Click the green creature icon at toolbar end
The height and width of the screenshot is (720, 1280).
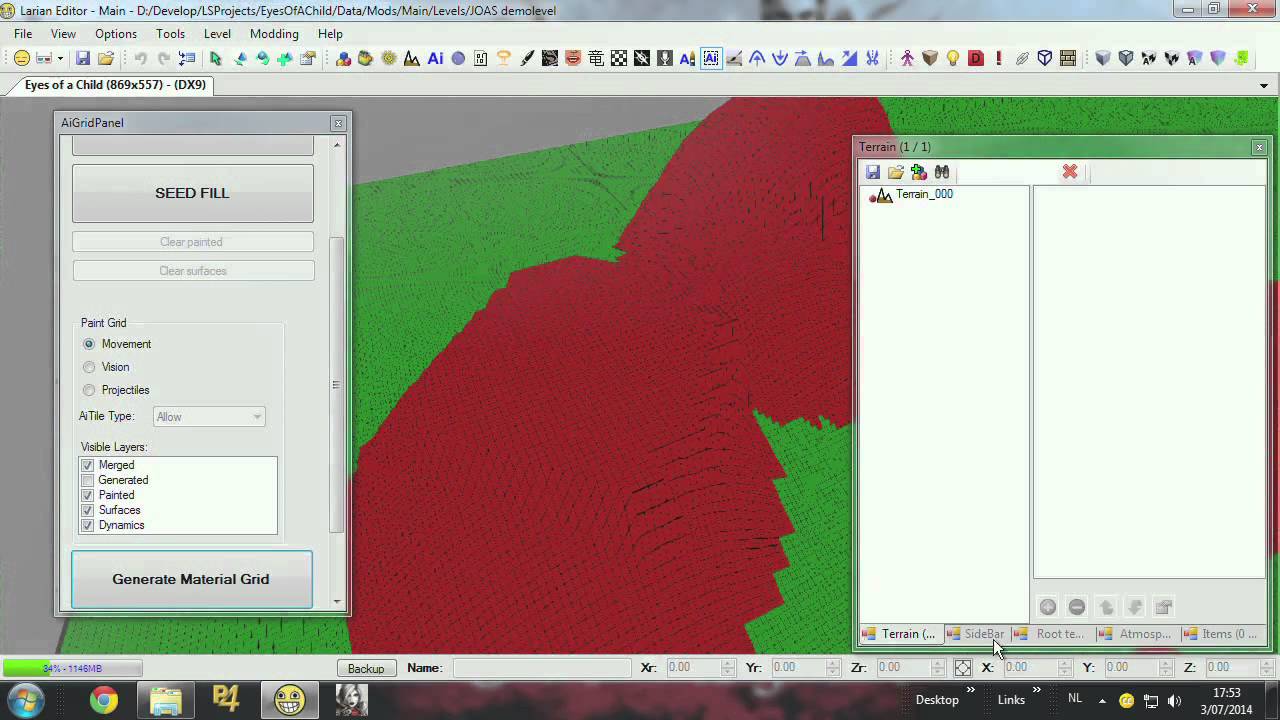pyautogui.click(x=1241, y=59)
